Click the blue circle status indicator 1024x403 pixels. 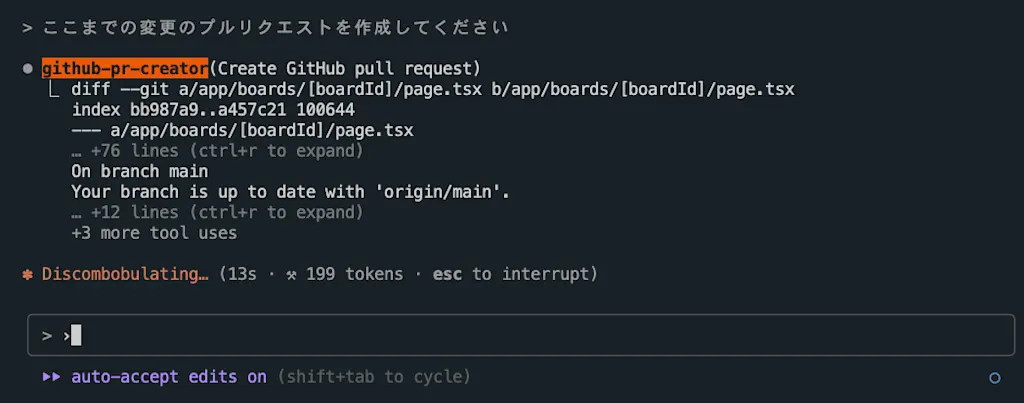point(995,378)
